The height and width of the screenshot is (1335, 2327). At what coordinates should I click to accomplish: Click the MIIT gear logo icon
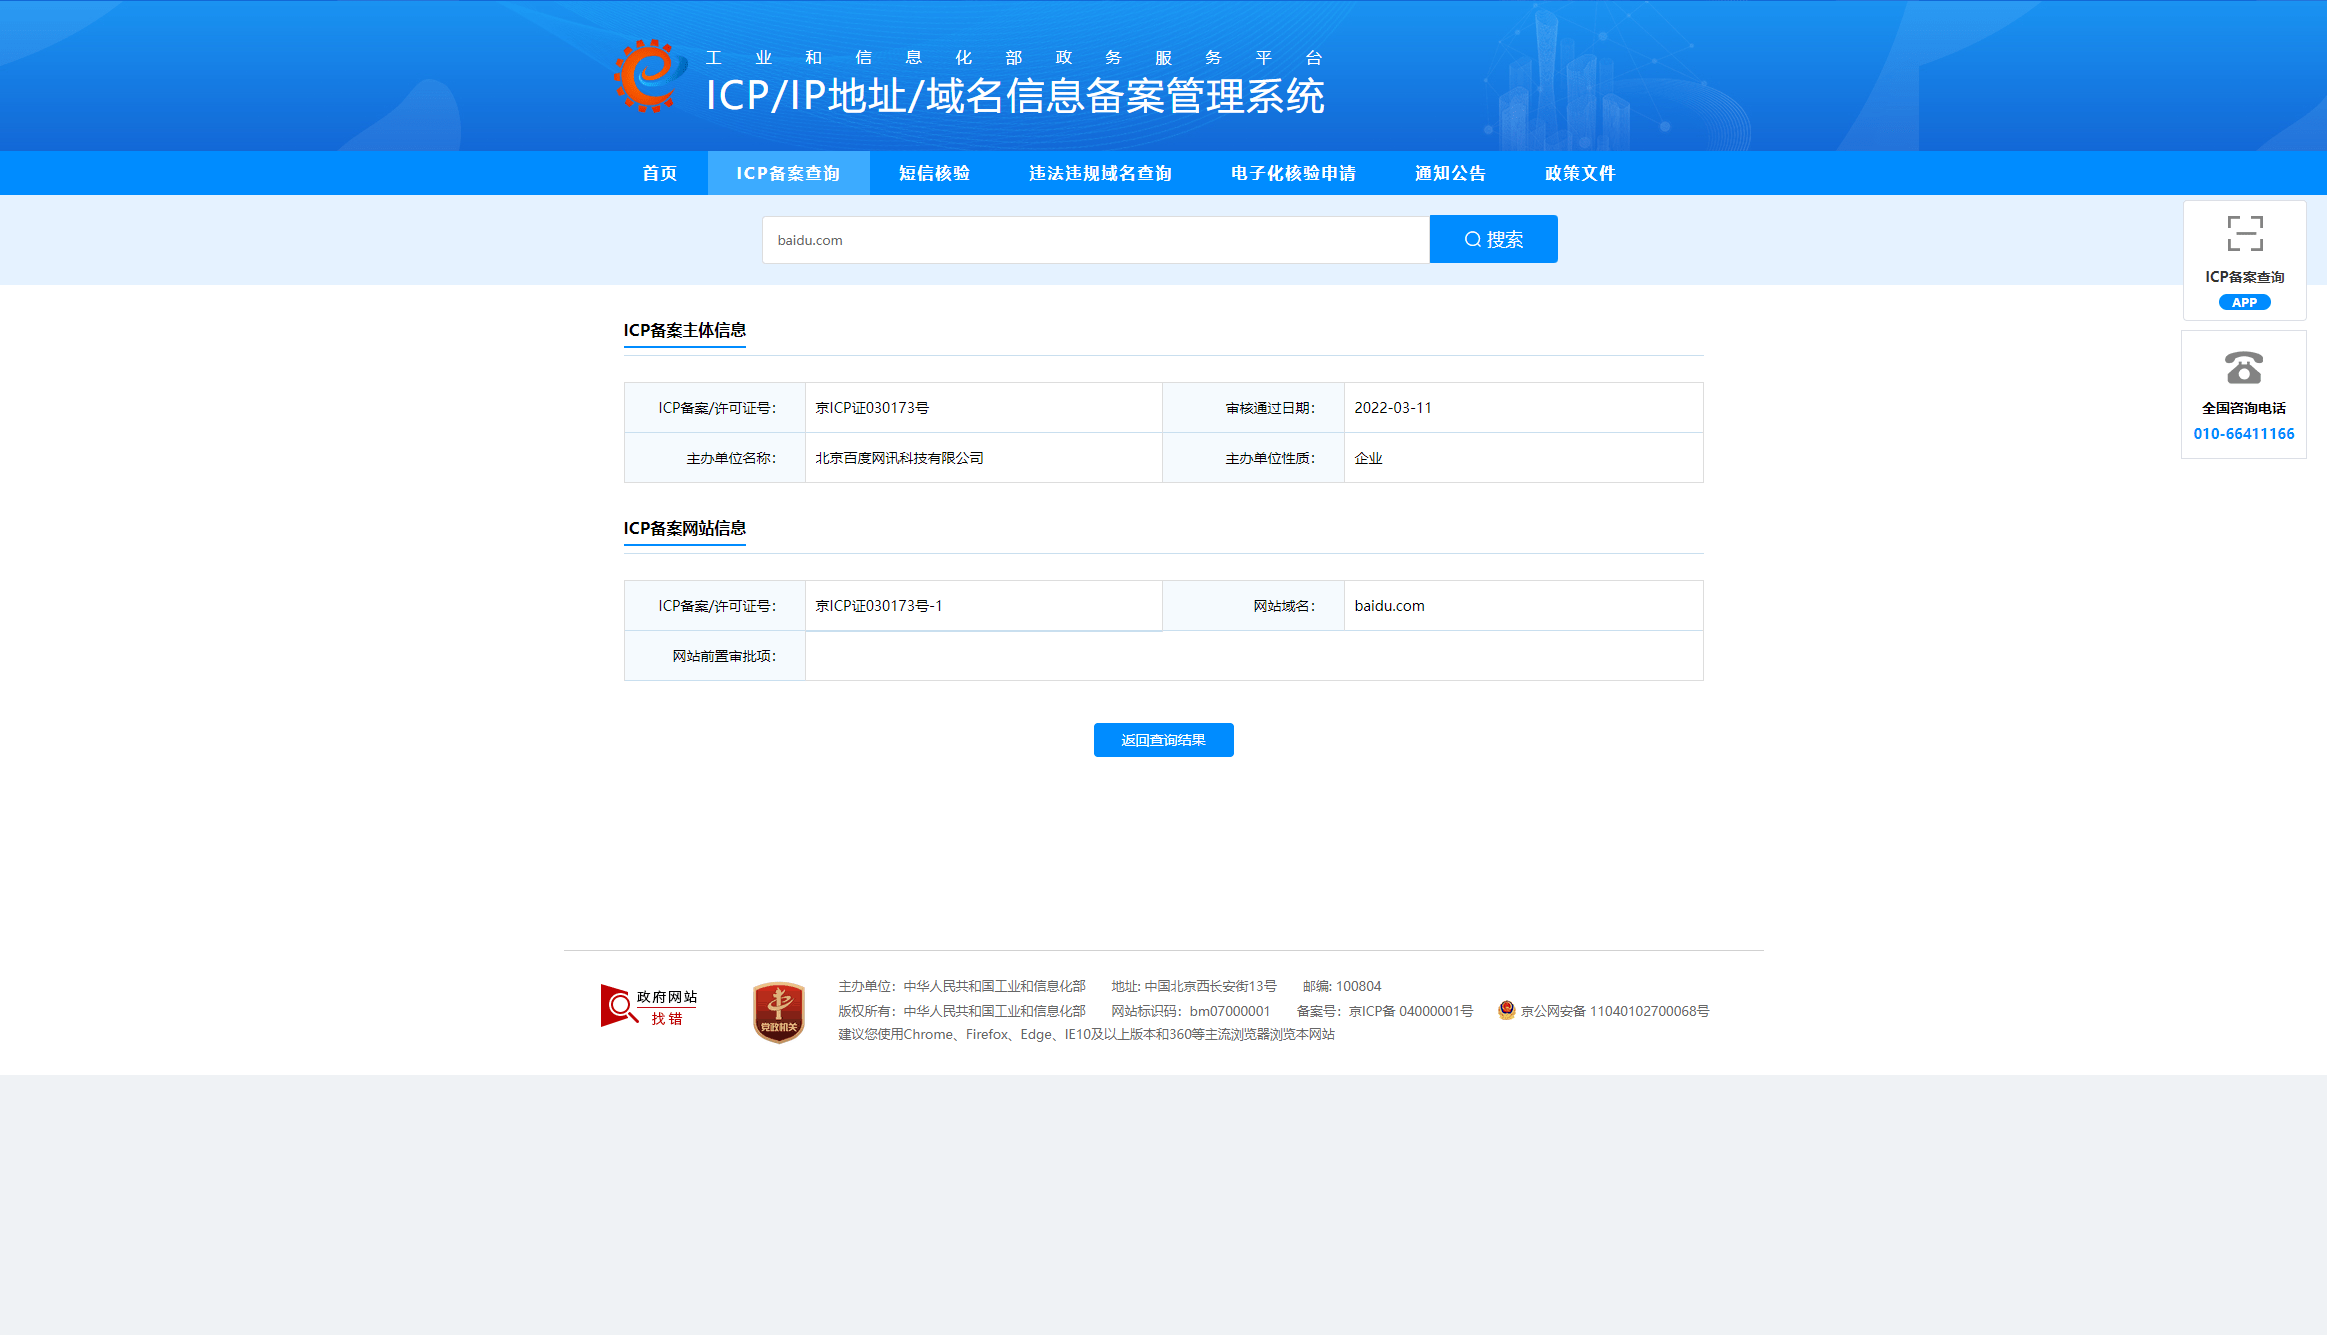[650, 76]
